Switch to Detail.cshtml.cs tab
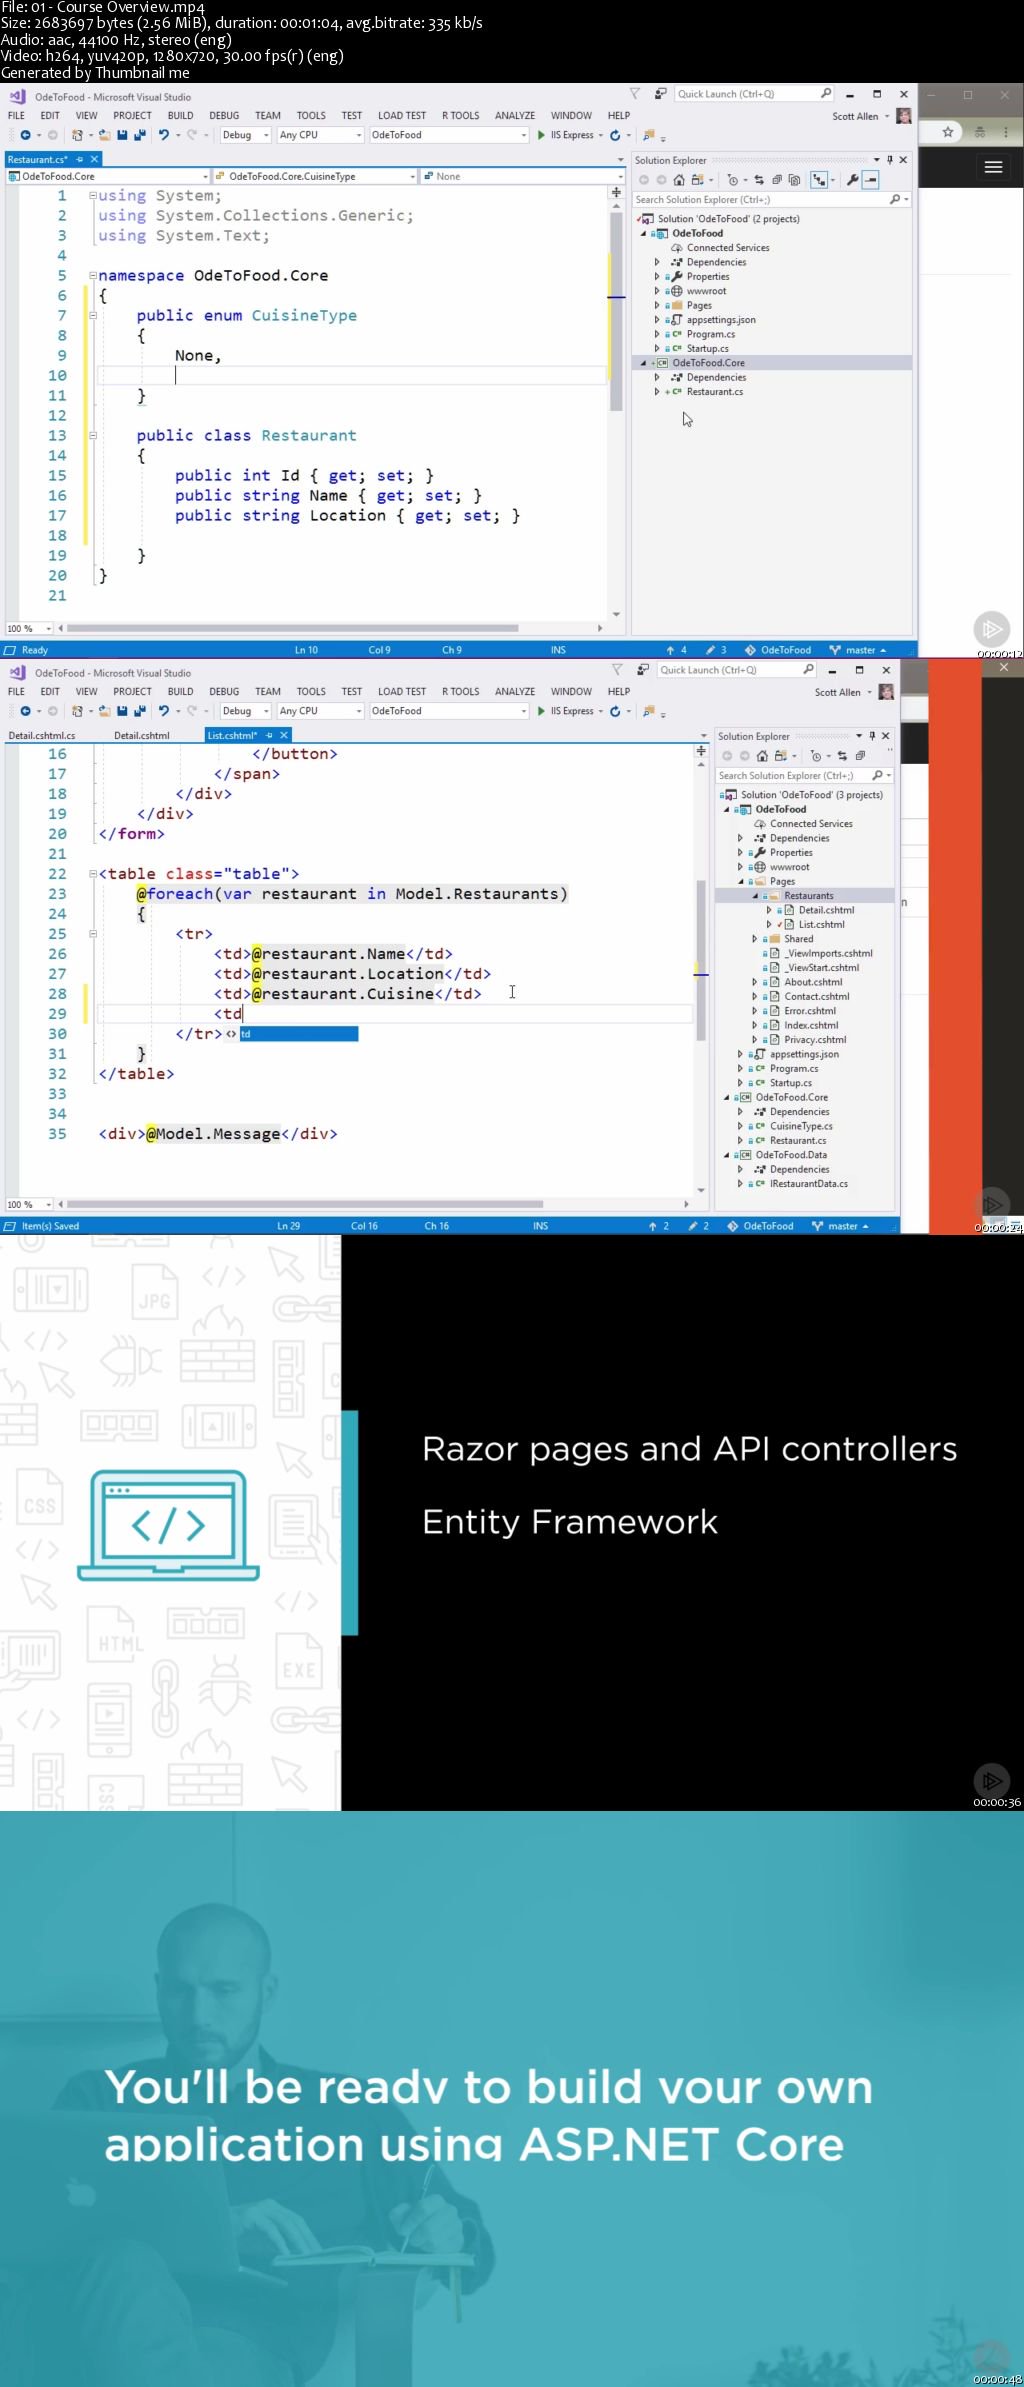The image size is (1024, 2387). 42,735
